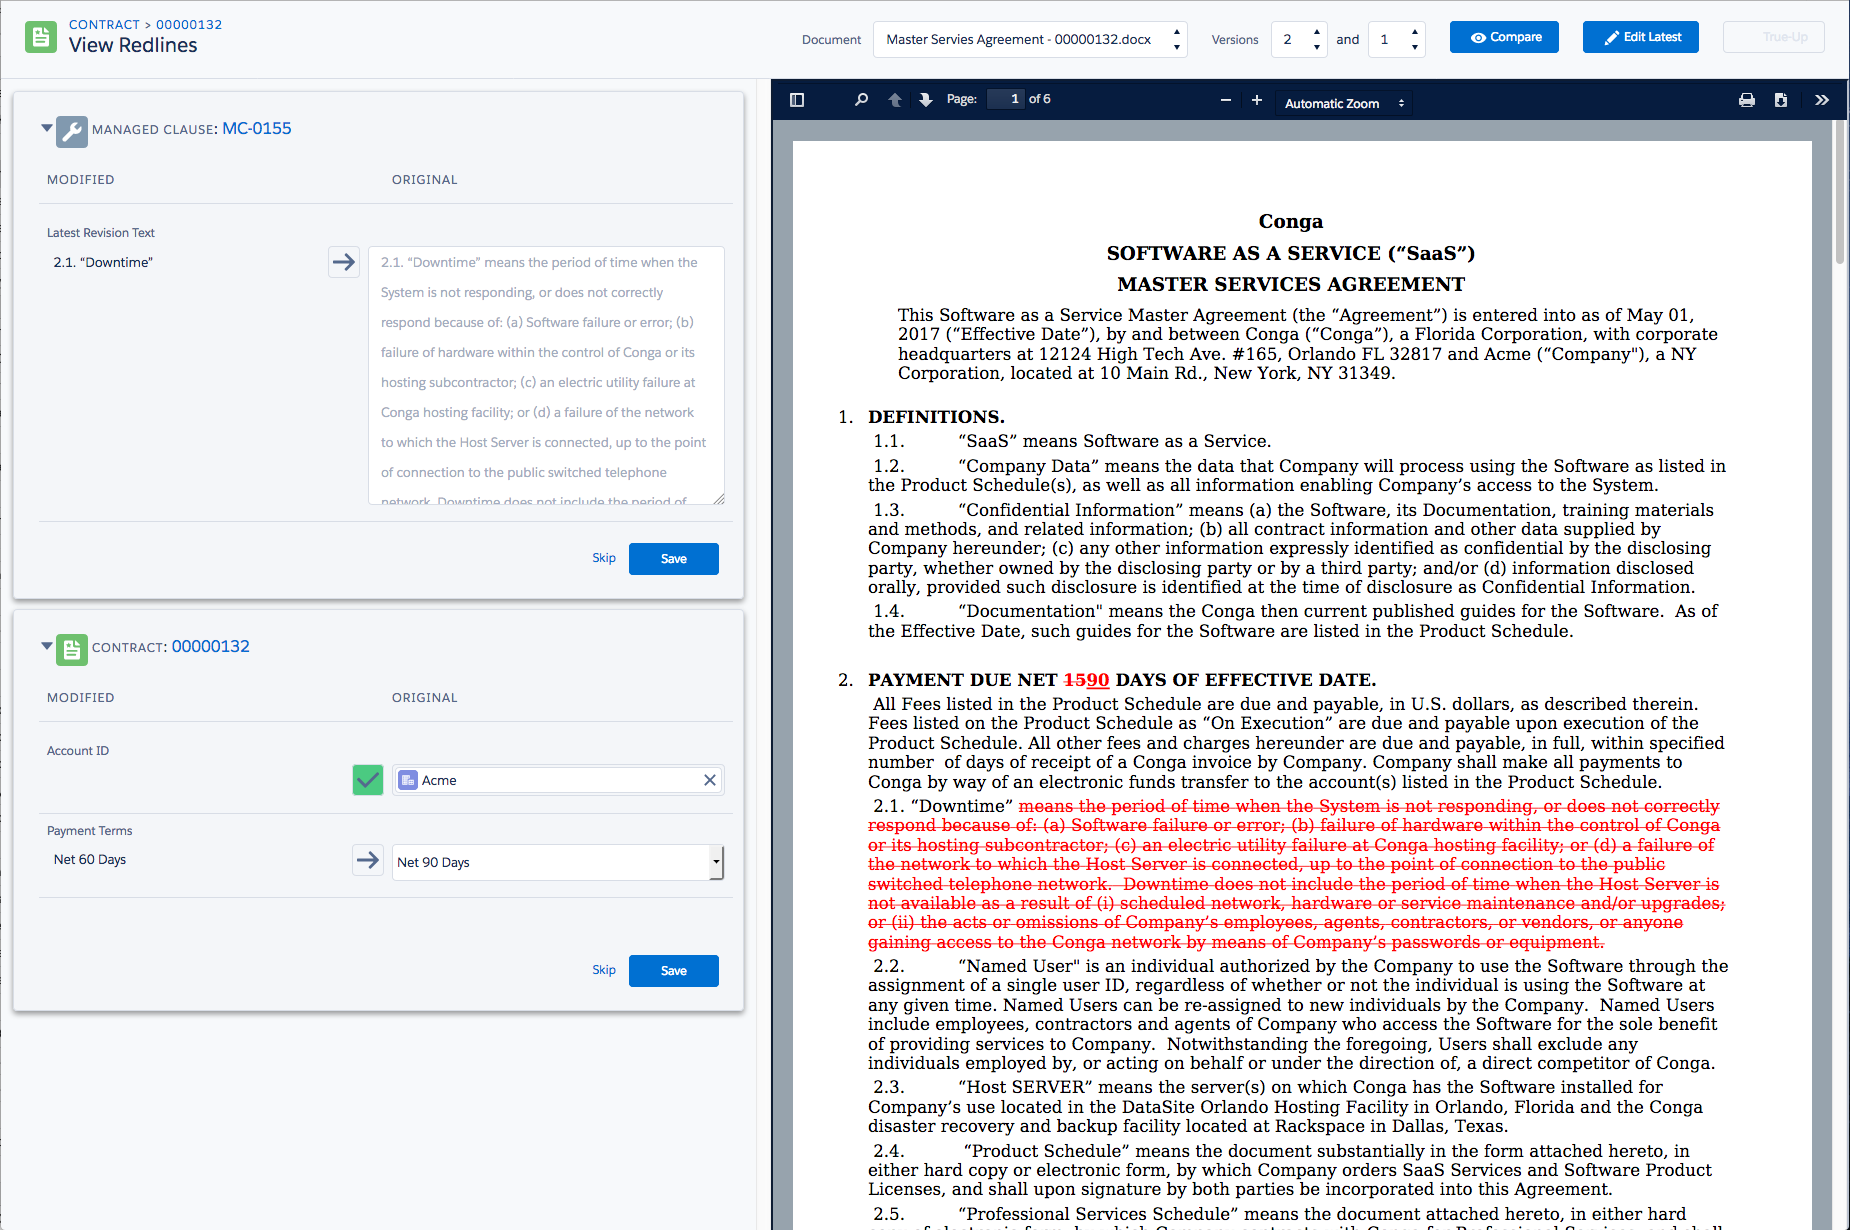This screenshot has width=1850, height=1230.
Task: Collapse the Managed Clause MC-0155 section
Action: (47, 128)
